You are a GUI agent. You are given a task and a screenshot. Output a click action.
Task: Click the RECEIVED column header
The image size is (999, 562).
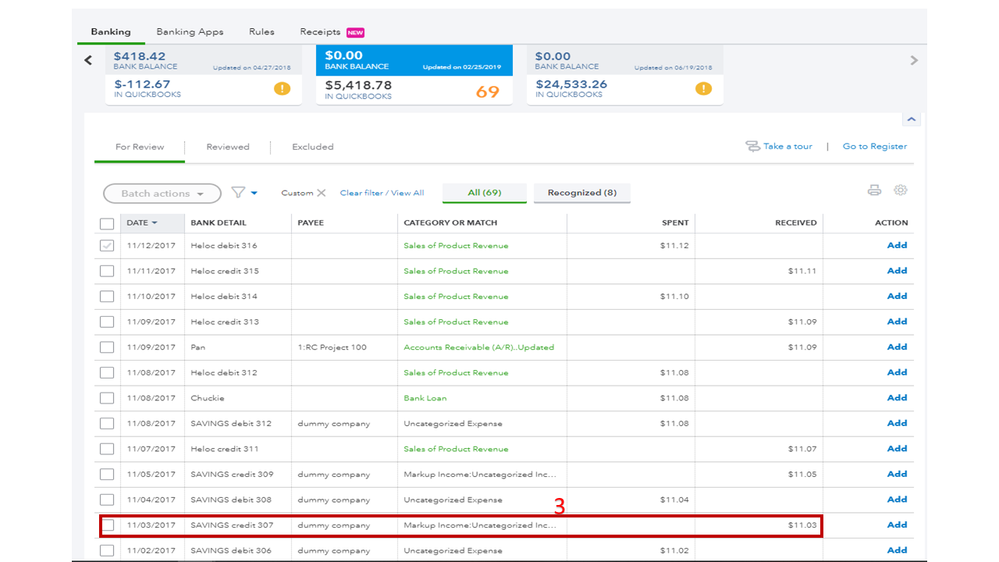(x=796, y=222)
